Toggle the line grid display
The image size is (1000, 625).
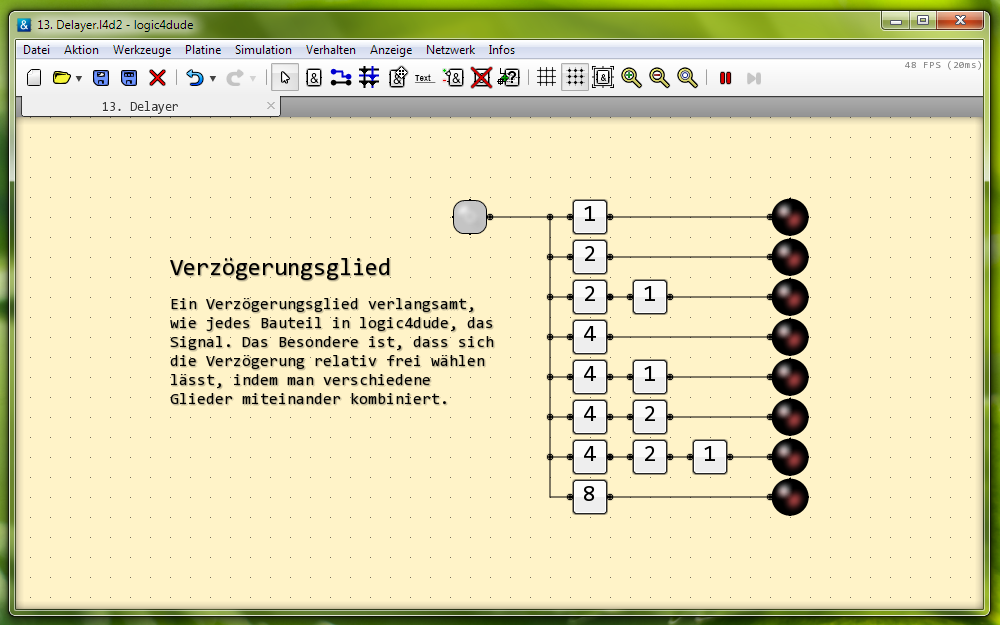547,78
